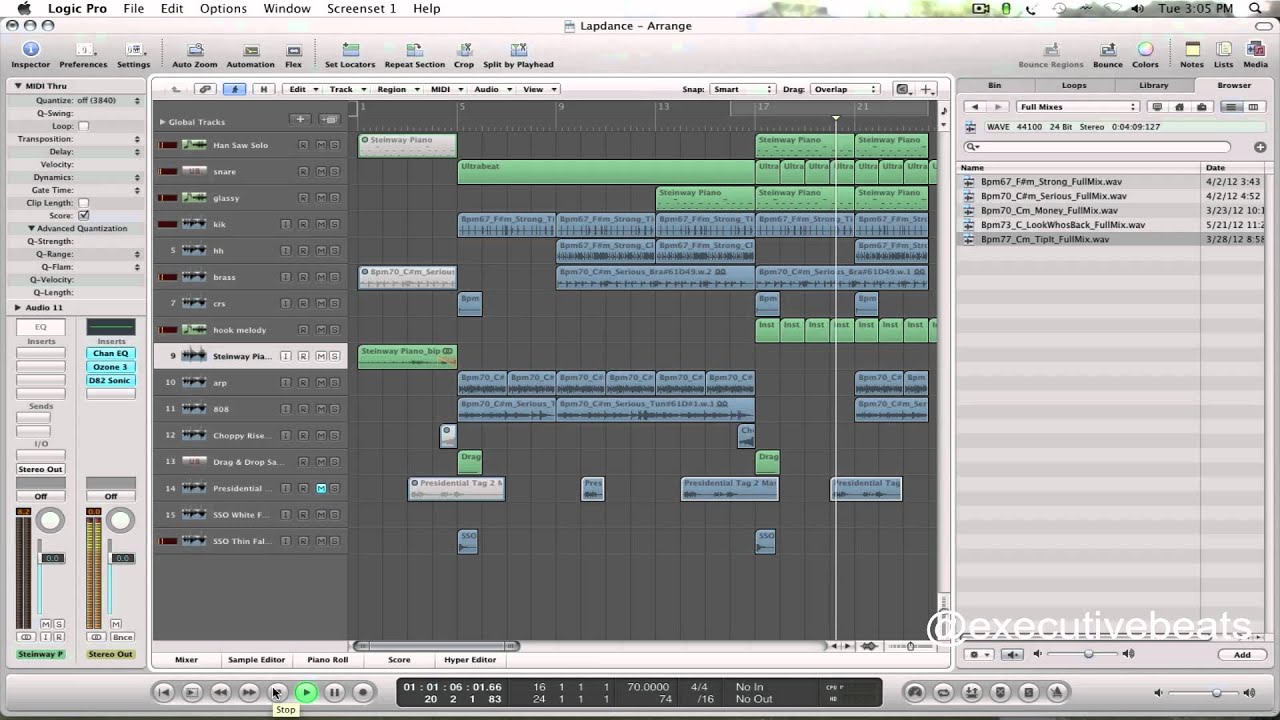Screen dimensions: 1280x720
Task: Open the Piano Roll editor tab
Action: [x=327, y=660]
